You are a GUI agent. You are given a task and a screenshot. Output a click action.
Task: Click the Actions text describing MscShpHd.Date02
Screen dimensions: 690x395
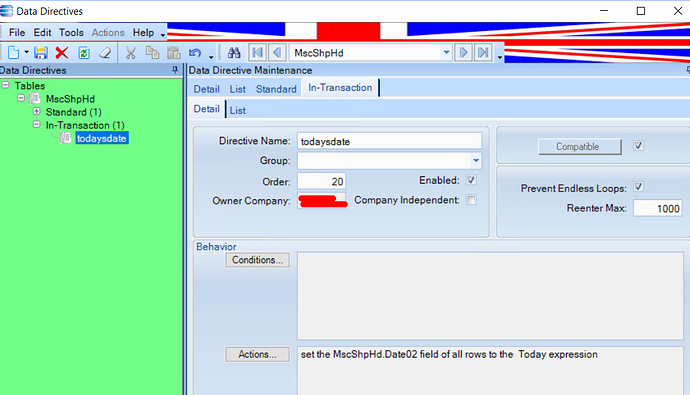pos(449,355)
